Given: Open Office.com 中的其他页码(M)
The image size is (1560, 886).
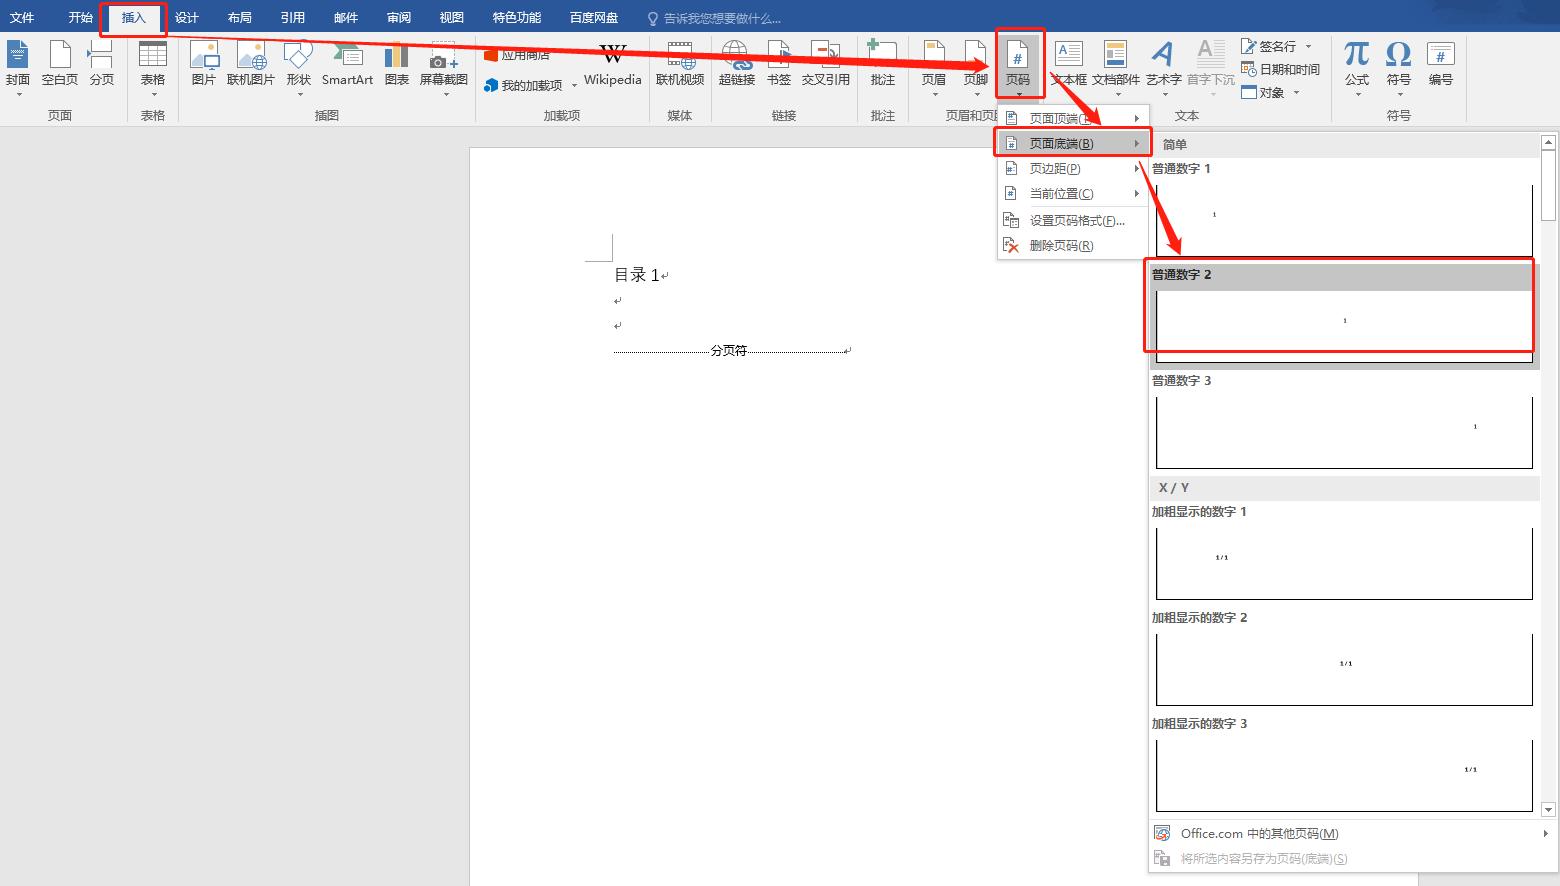Looking at the screenshot, I should pyautogui.click(x=1352, y=833).
